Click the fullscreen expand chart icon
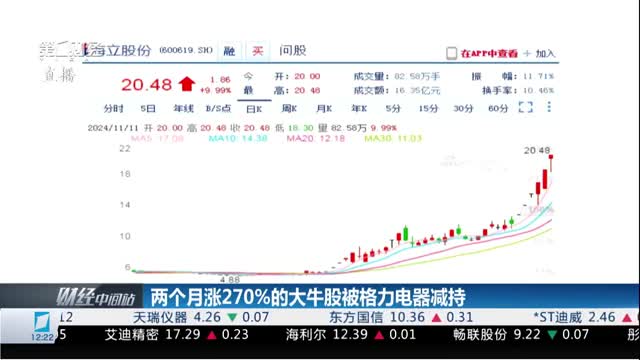This screenshot has width=640, height=360. (x=525, y=107)
